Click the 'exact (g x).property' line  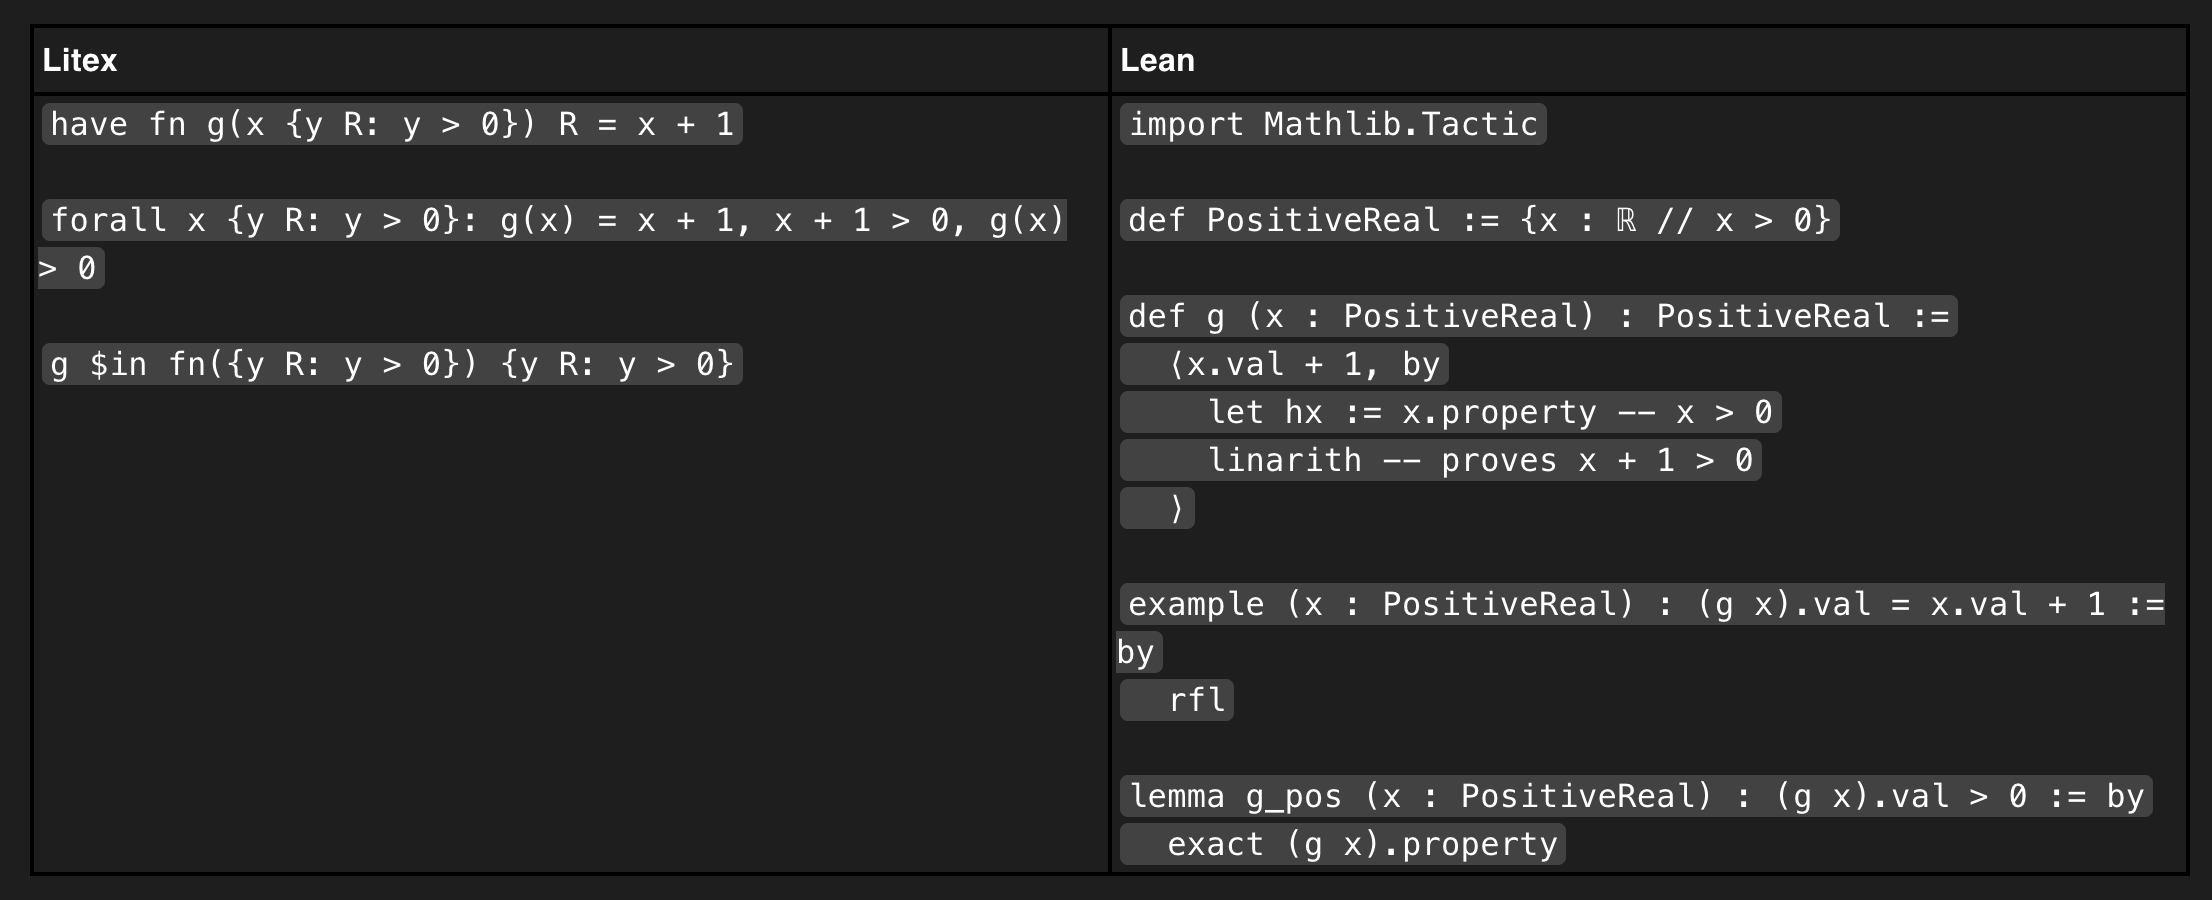(1361, 844)
